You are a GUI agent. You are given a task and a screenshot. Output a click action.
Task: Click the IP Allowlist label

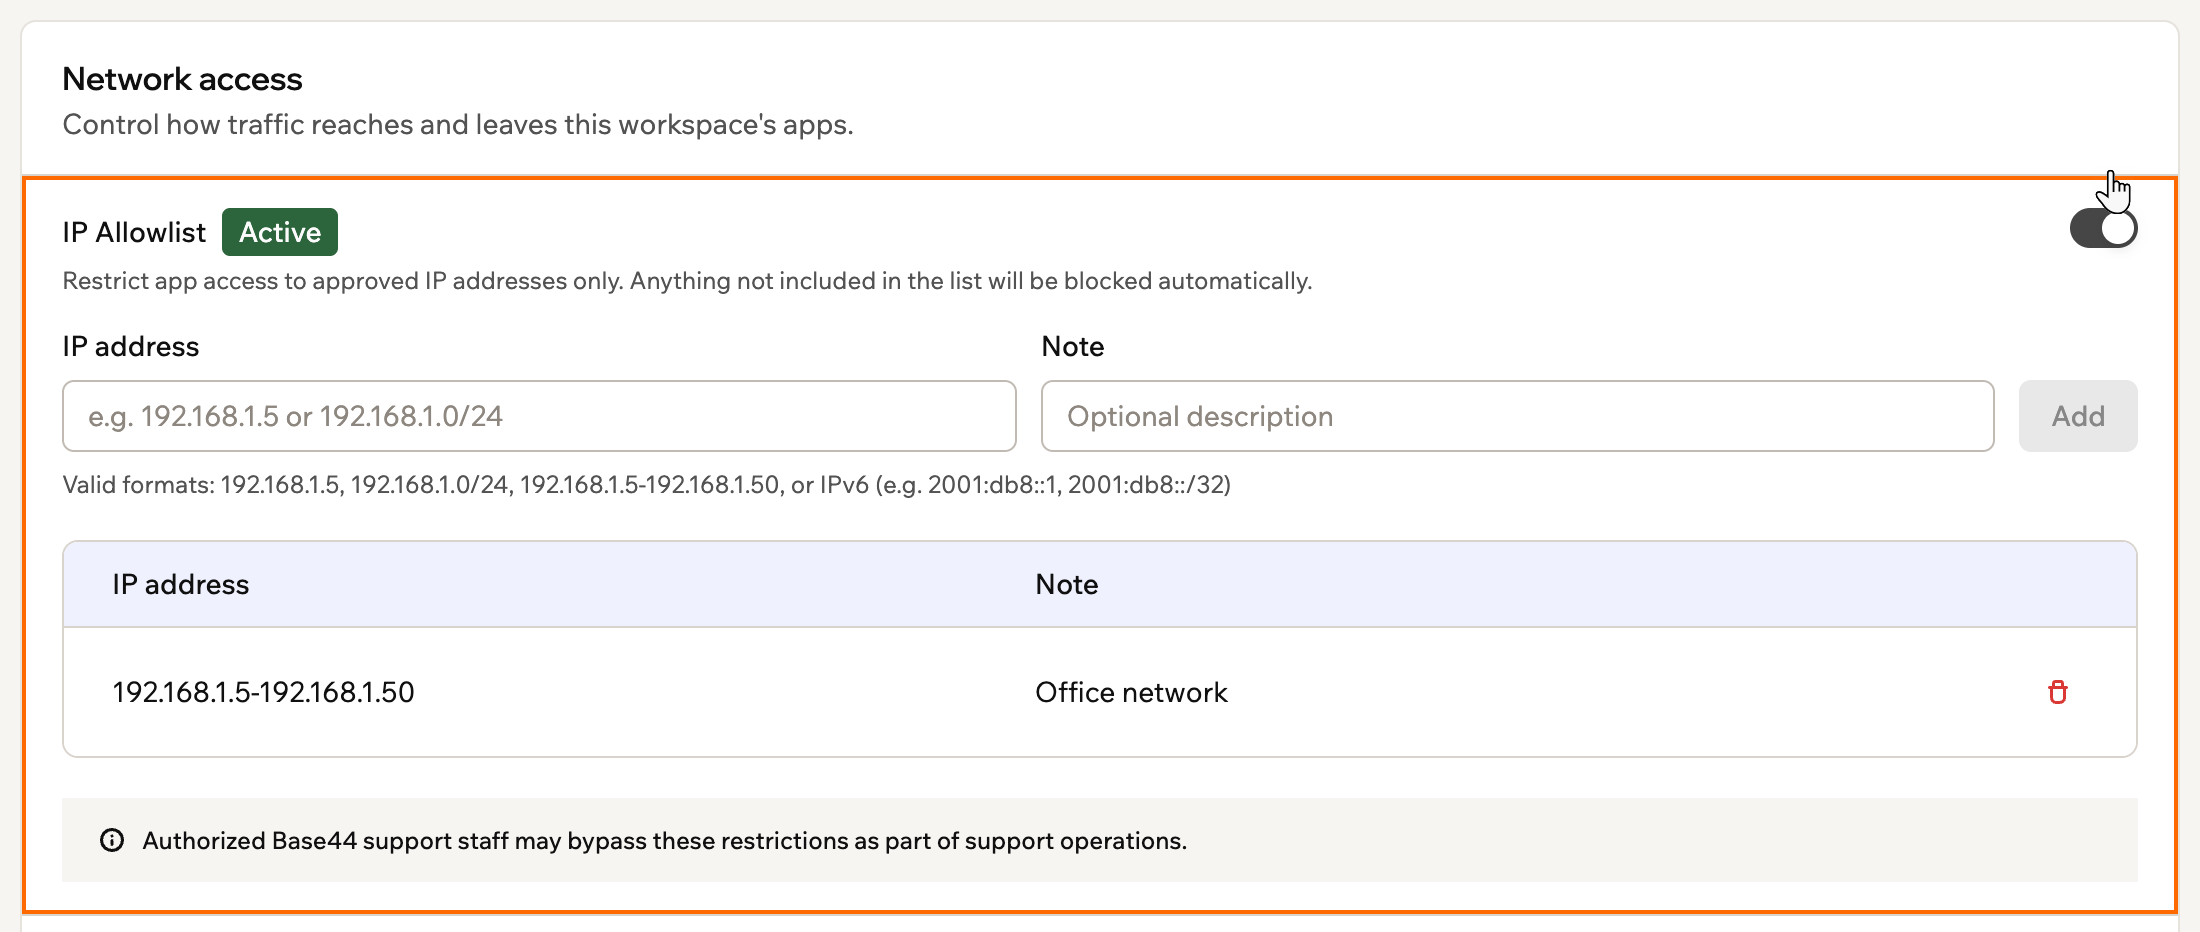click(134, 232)
